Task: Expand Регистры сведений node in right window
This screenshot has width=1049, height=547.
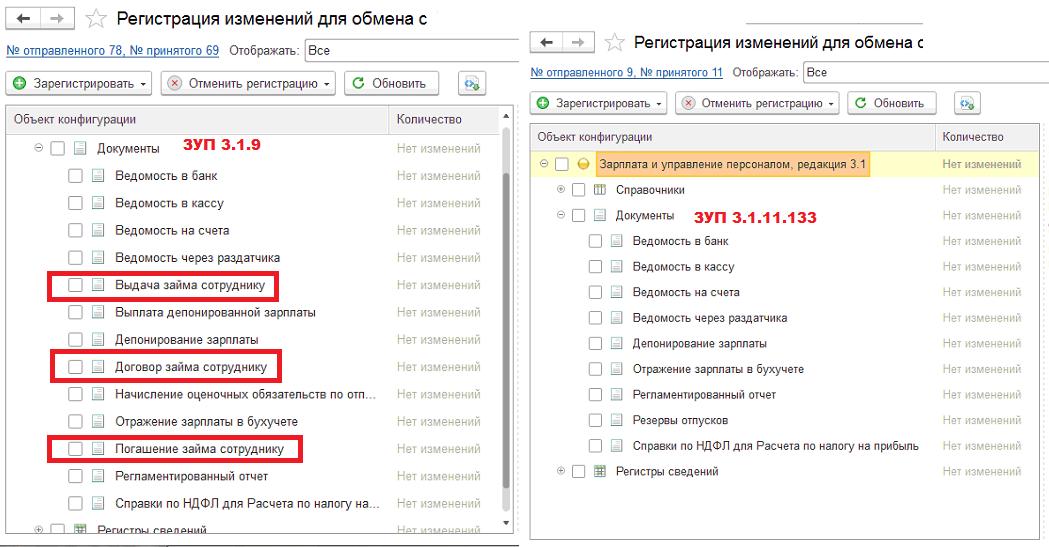Action: [x=561, y=471]
